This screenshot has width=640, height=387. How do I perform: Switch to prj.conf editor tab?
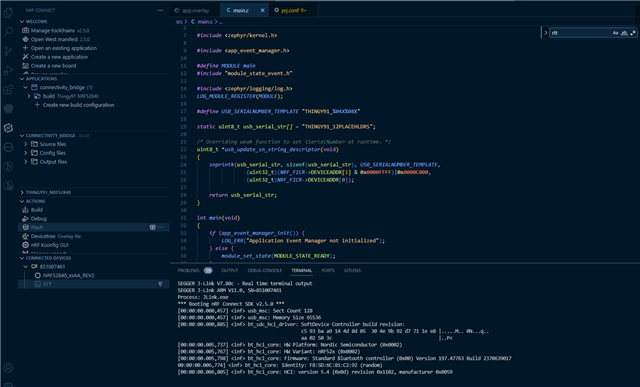tap(293, 11)
